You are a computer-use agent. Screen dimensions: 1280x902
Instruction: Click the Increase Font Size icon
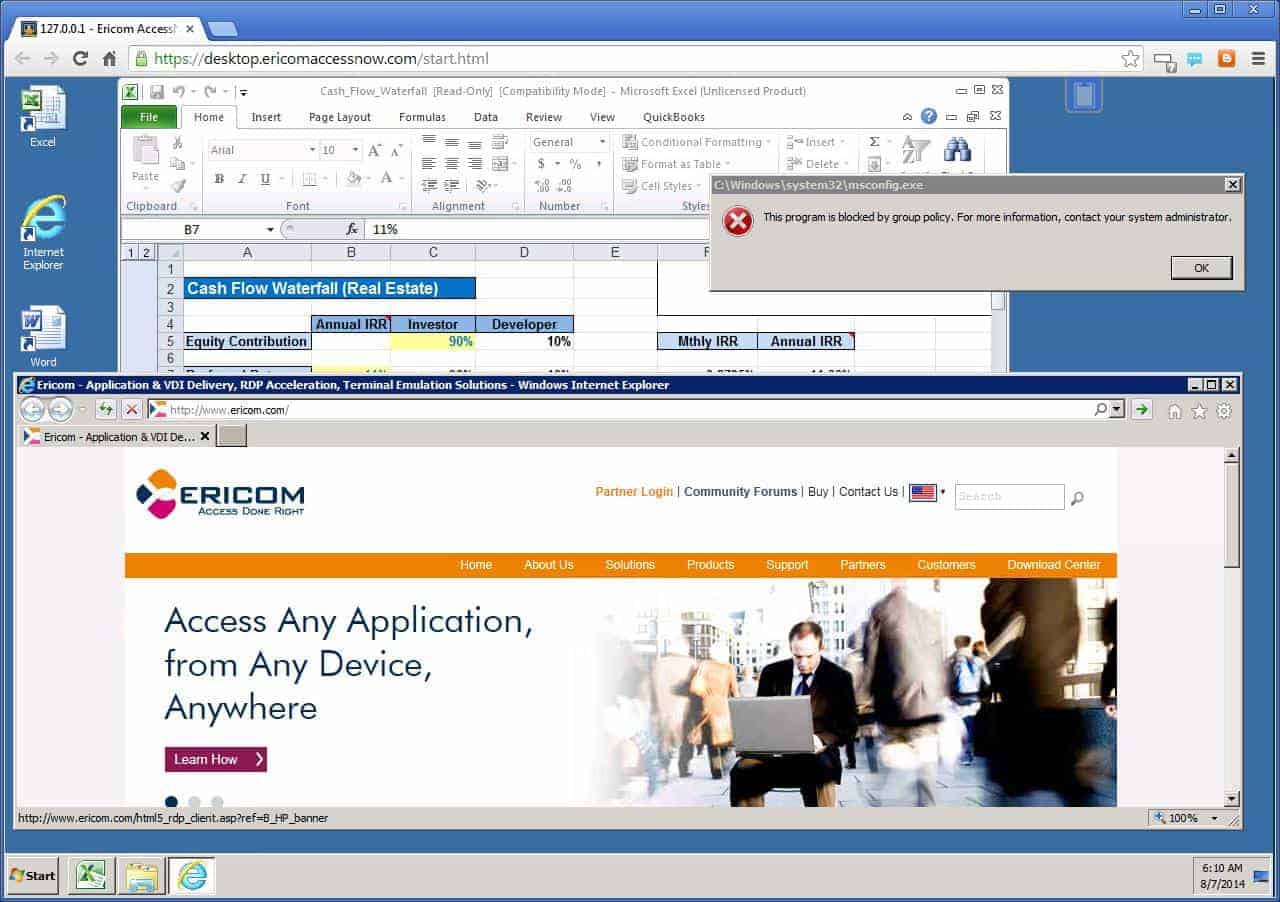375,150
